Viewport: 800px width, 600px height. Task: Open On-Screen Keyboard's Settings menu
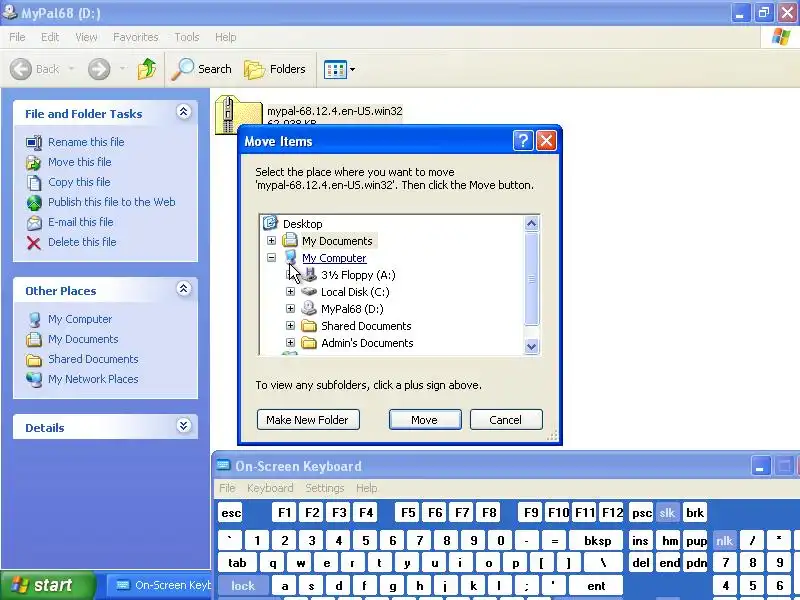coord(324,488)
